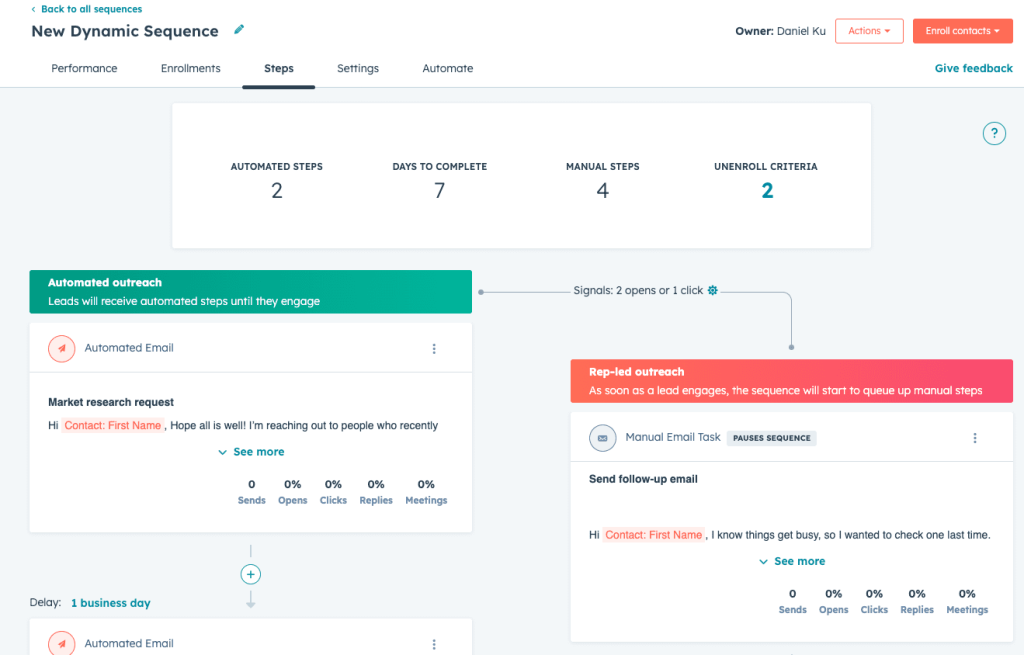
Task: Open the help question mark icon
Action: [x=993, y=134]
